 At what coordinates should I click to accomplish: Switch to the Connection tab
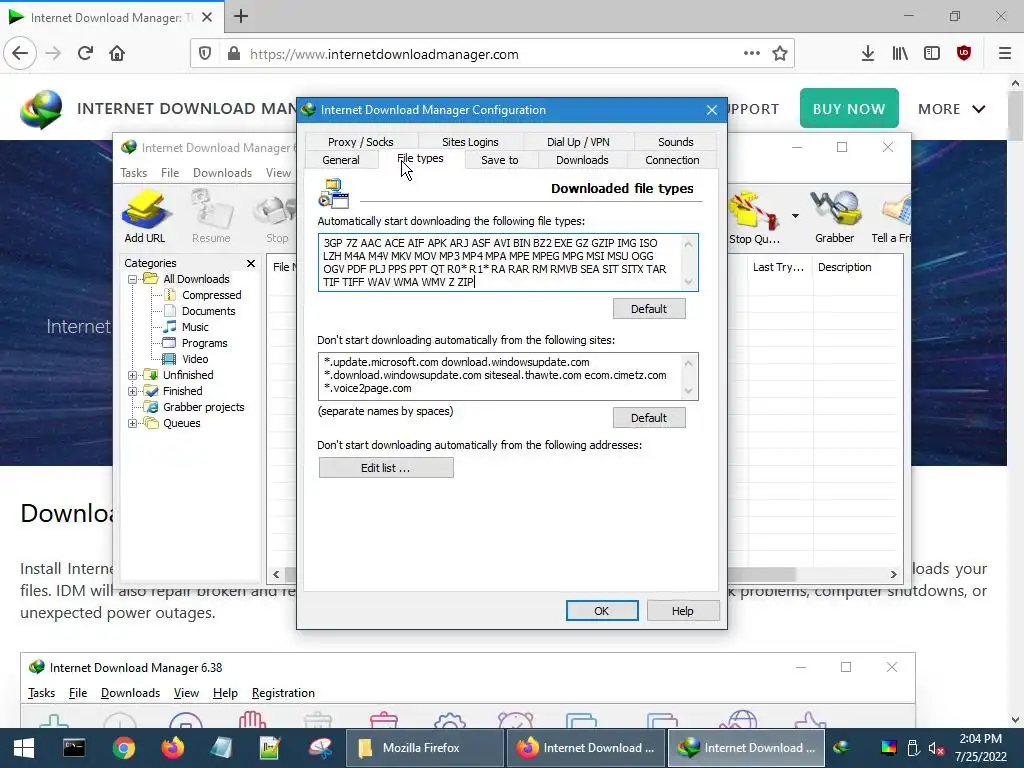(x=672, y=160)
